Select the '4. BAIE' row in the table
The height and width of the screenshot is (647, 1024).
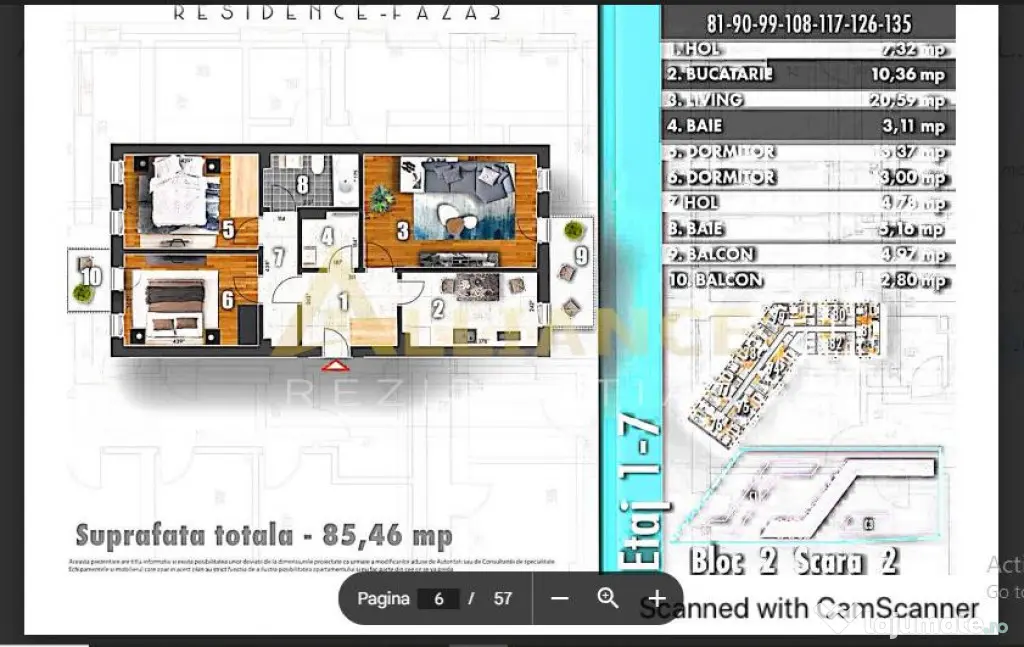[x=808, y=126]
